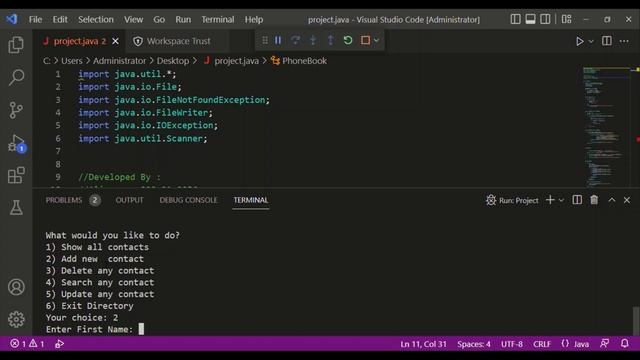Close the project.java tab
Screen dimensions: 640x360
116,41
